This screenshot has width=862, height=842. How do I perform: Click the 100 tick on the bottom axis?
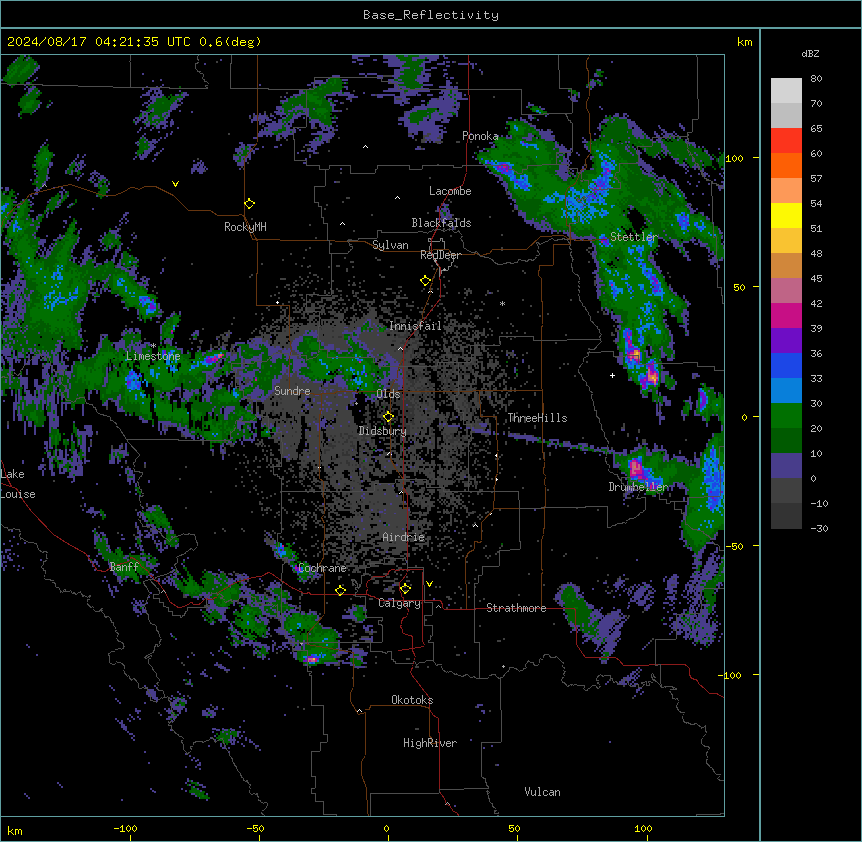[643, 828]
